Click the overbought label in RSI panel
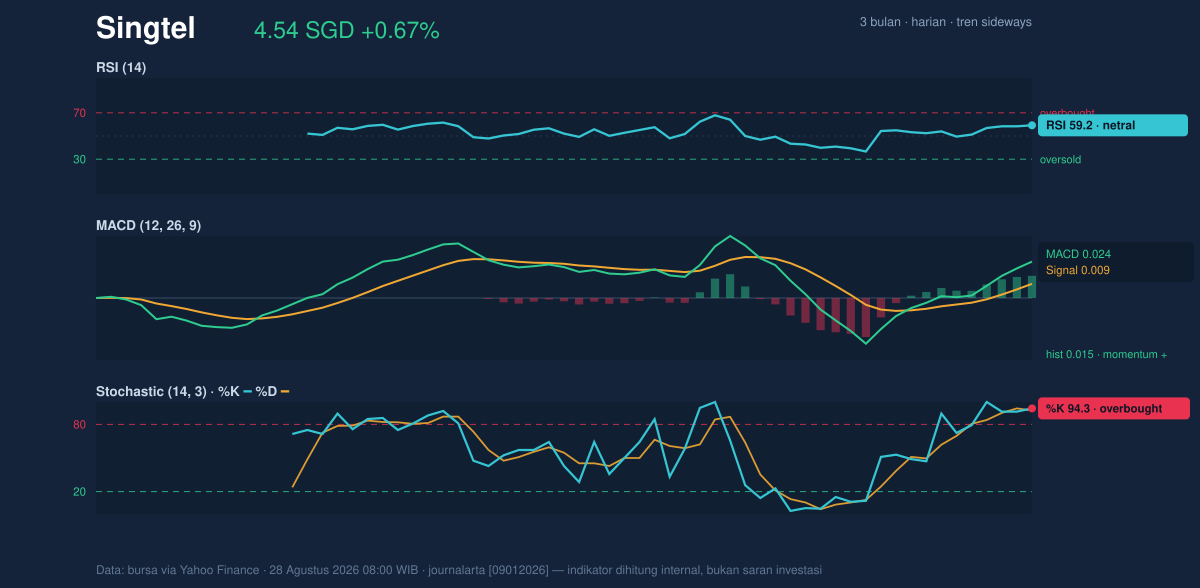 pos(1067,113)
